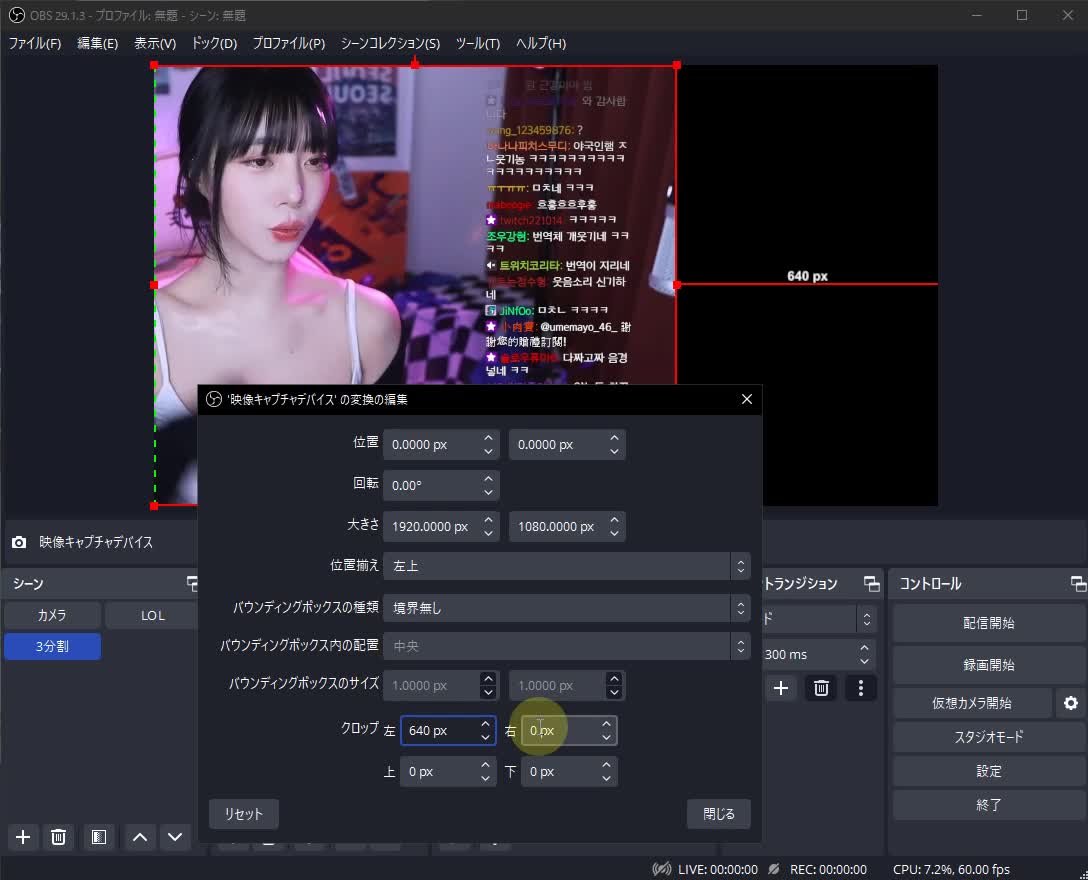Open transition properties via three-dot icon
Viewport: 1088px width, 880px height.
click(x=861, y=688)
